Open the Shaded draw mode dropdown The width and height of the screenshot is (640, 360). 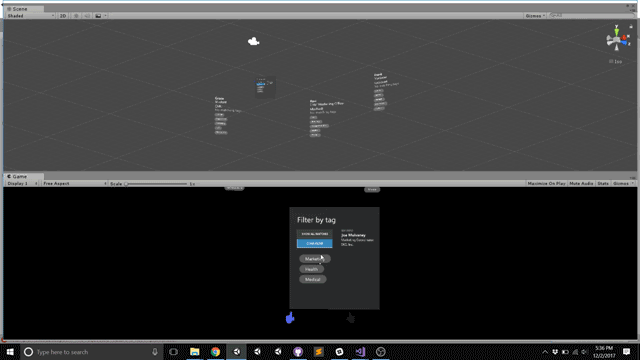[x=31, y=16]
